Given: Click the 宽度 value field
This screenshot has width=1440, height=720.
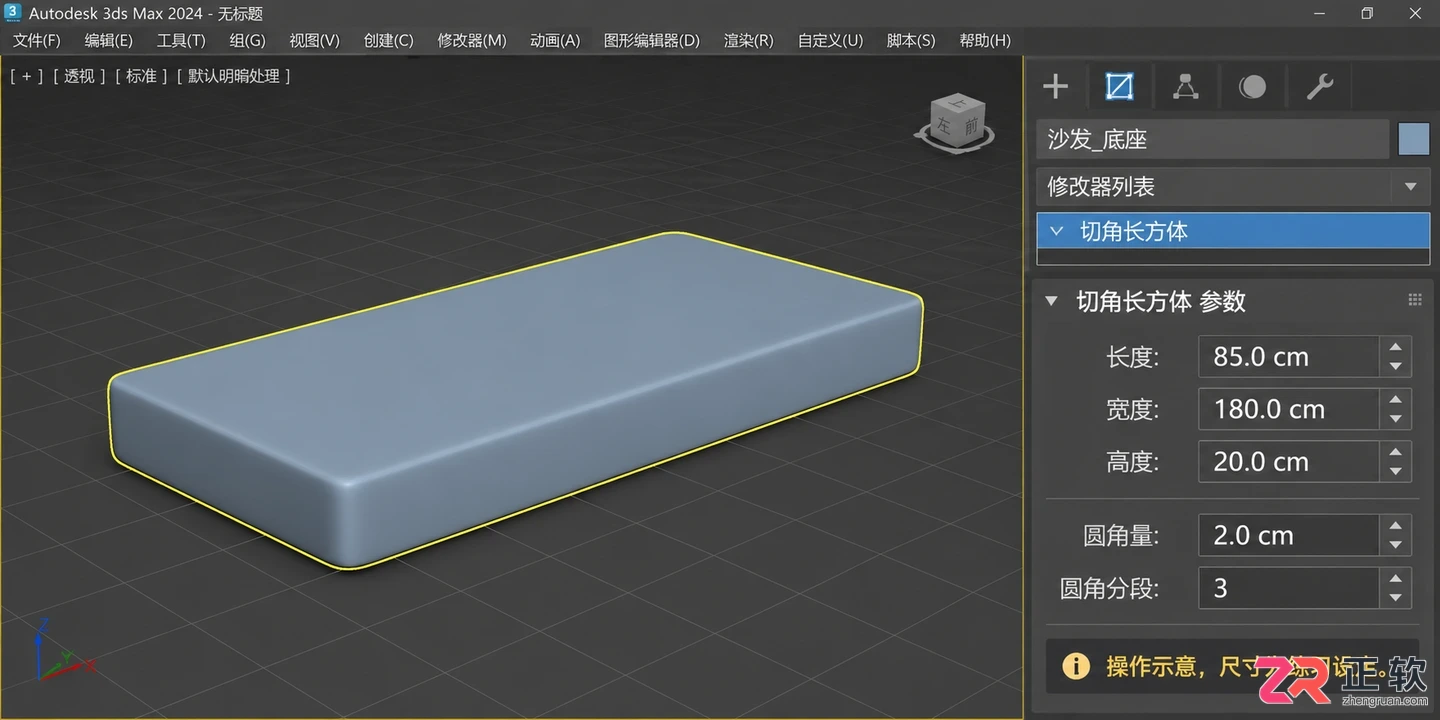Looking at the screenshot, I should pyautogui.click(x=1289, y=409).
